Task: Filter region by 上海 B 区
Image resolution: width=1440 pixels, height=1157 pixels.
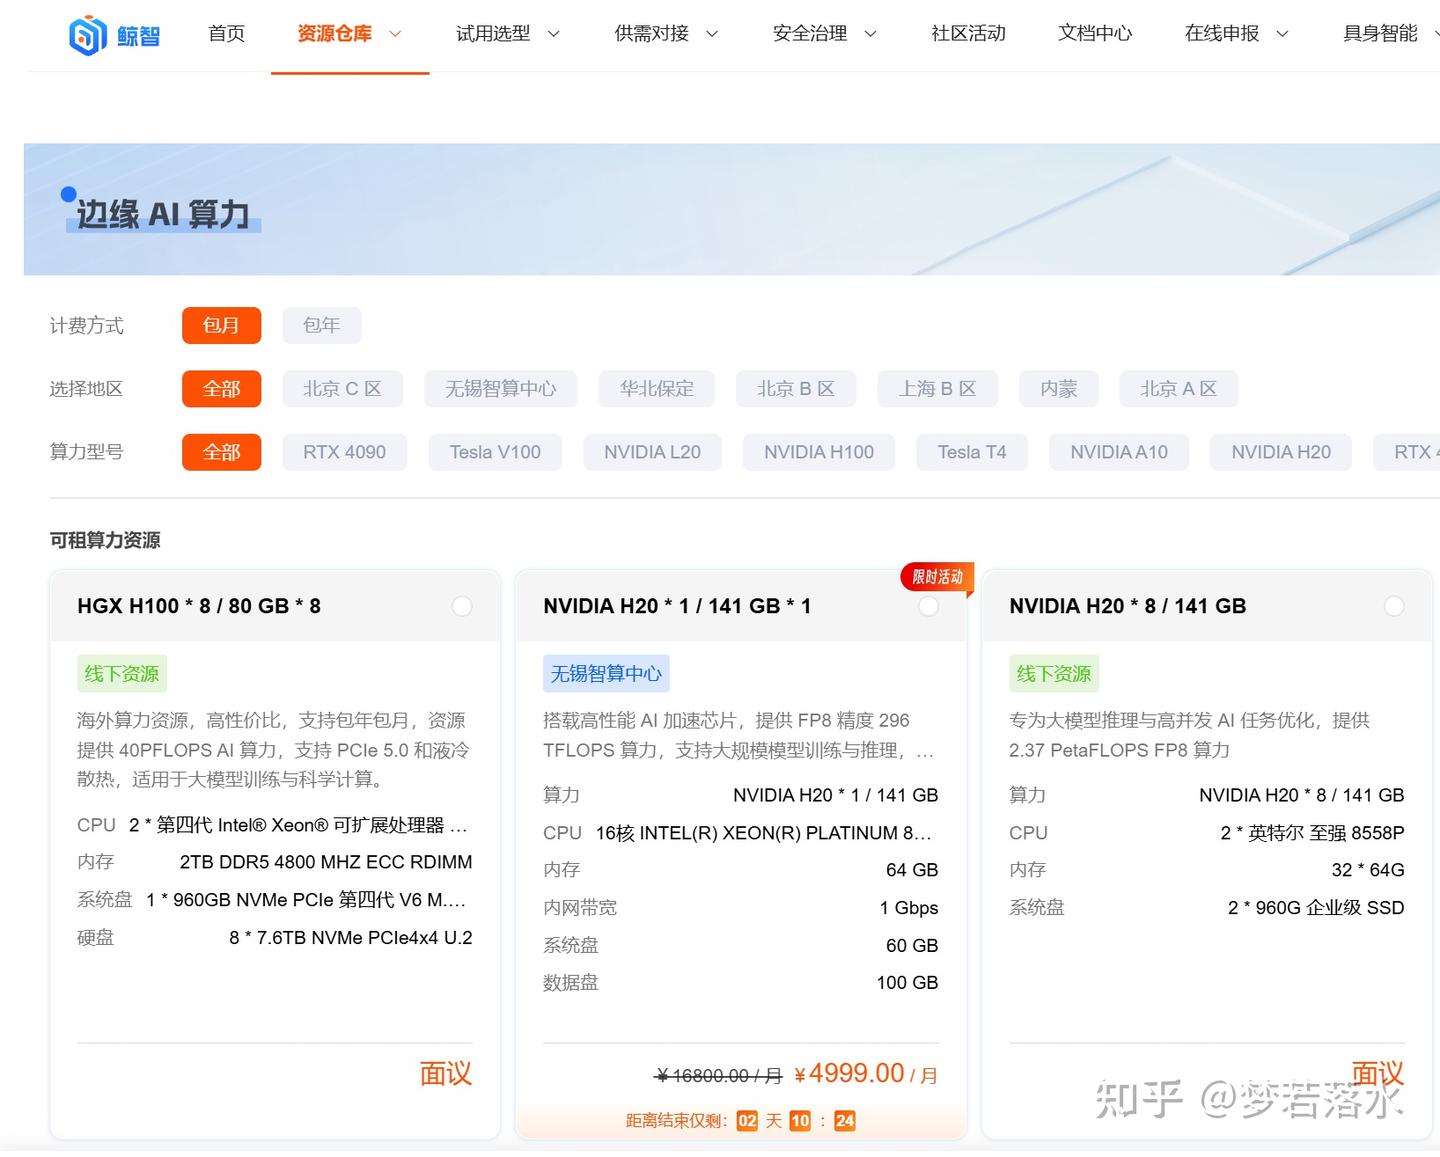Action: pyautogui.click(x=937, y=389)
